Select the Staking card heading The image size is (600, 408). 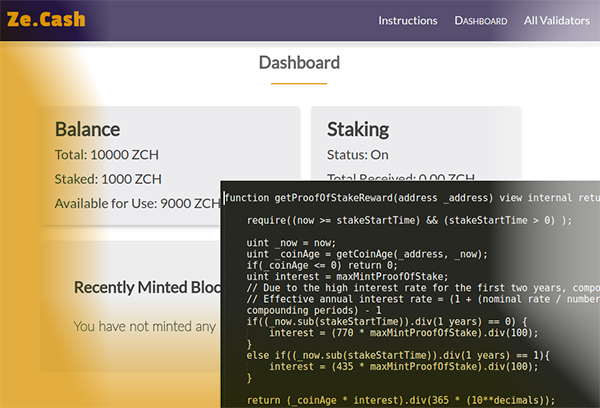point(358,129)
